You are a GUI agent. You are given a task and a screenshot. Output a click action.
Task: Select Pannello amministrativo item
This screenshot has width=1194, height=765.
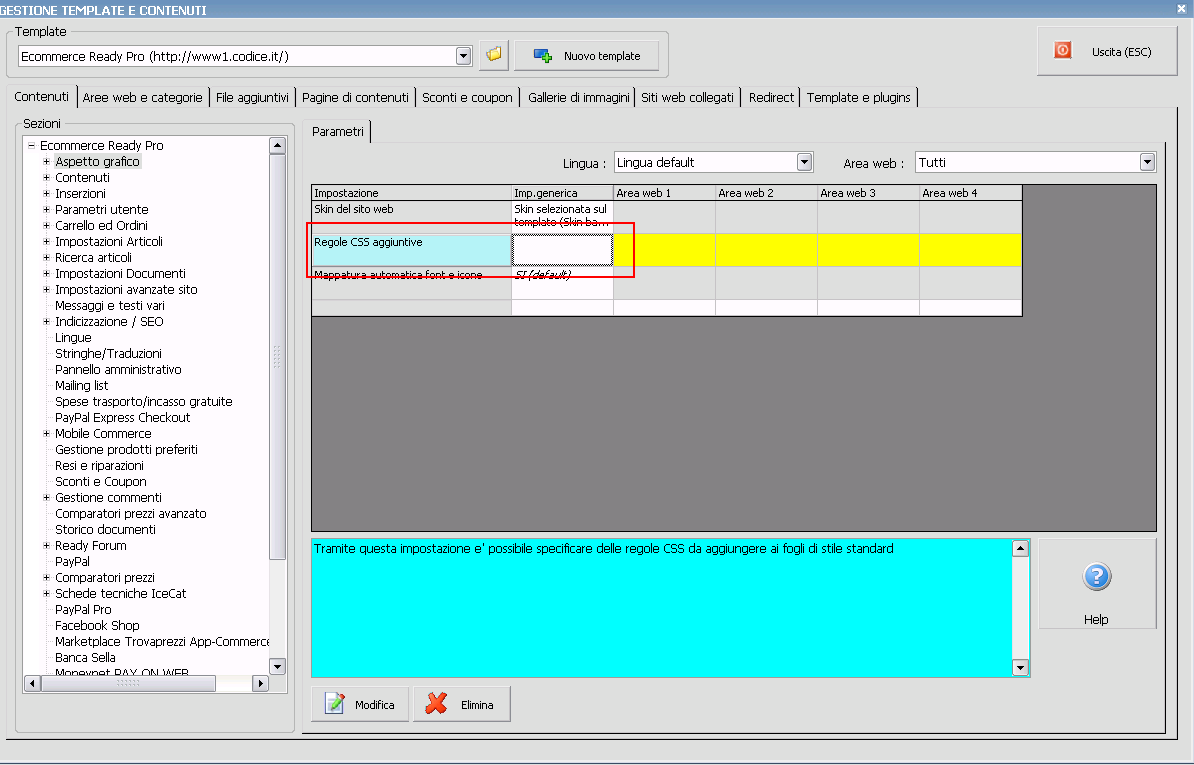point(118,369)
